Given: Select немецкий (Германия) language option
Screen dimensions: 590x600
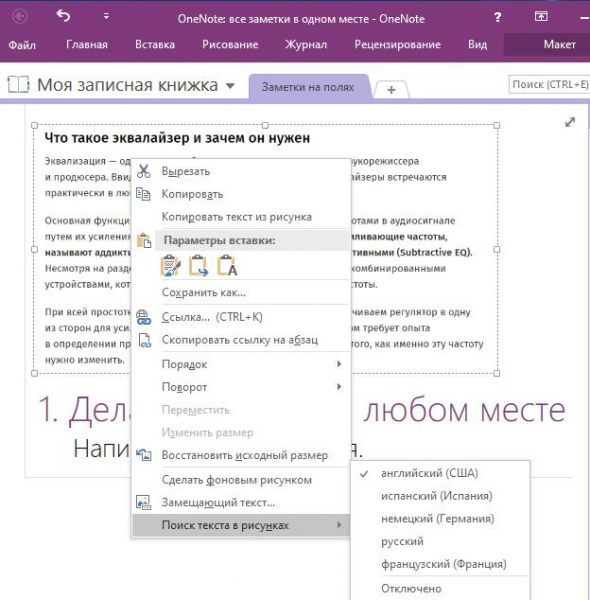Looking at the screenshot, I should [440, 518].
